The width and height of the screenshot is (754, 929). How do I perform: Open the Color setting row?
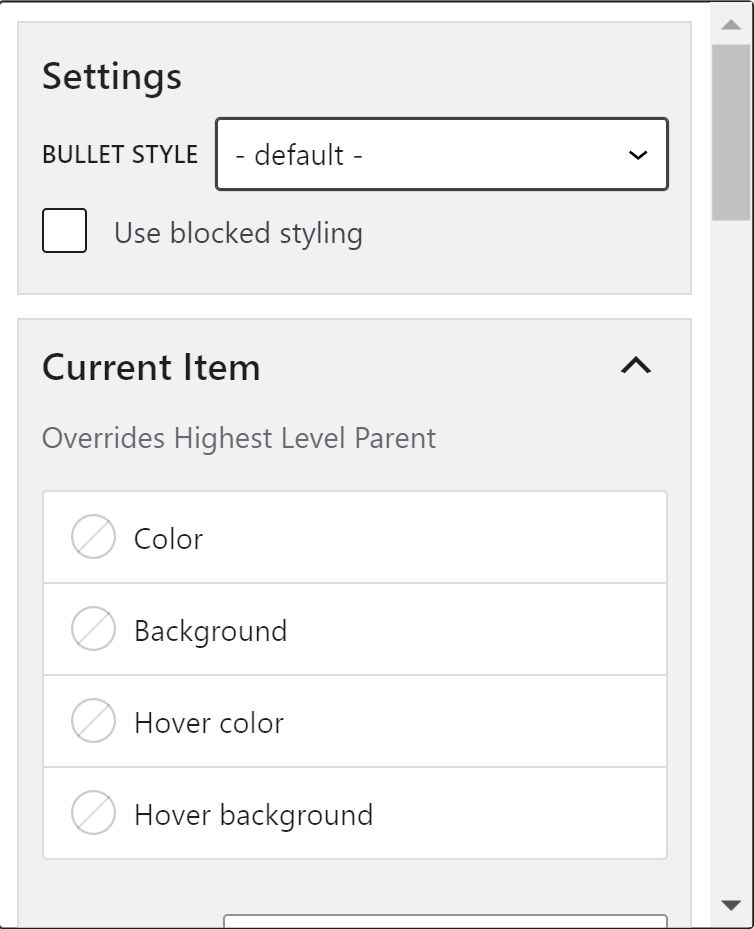355,538
